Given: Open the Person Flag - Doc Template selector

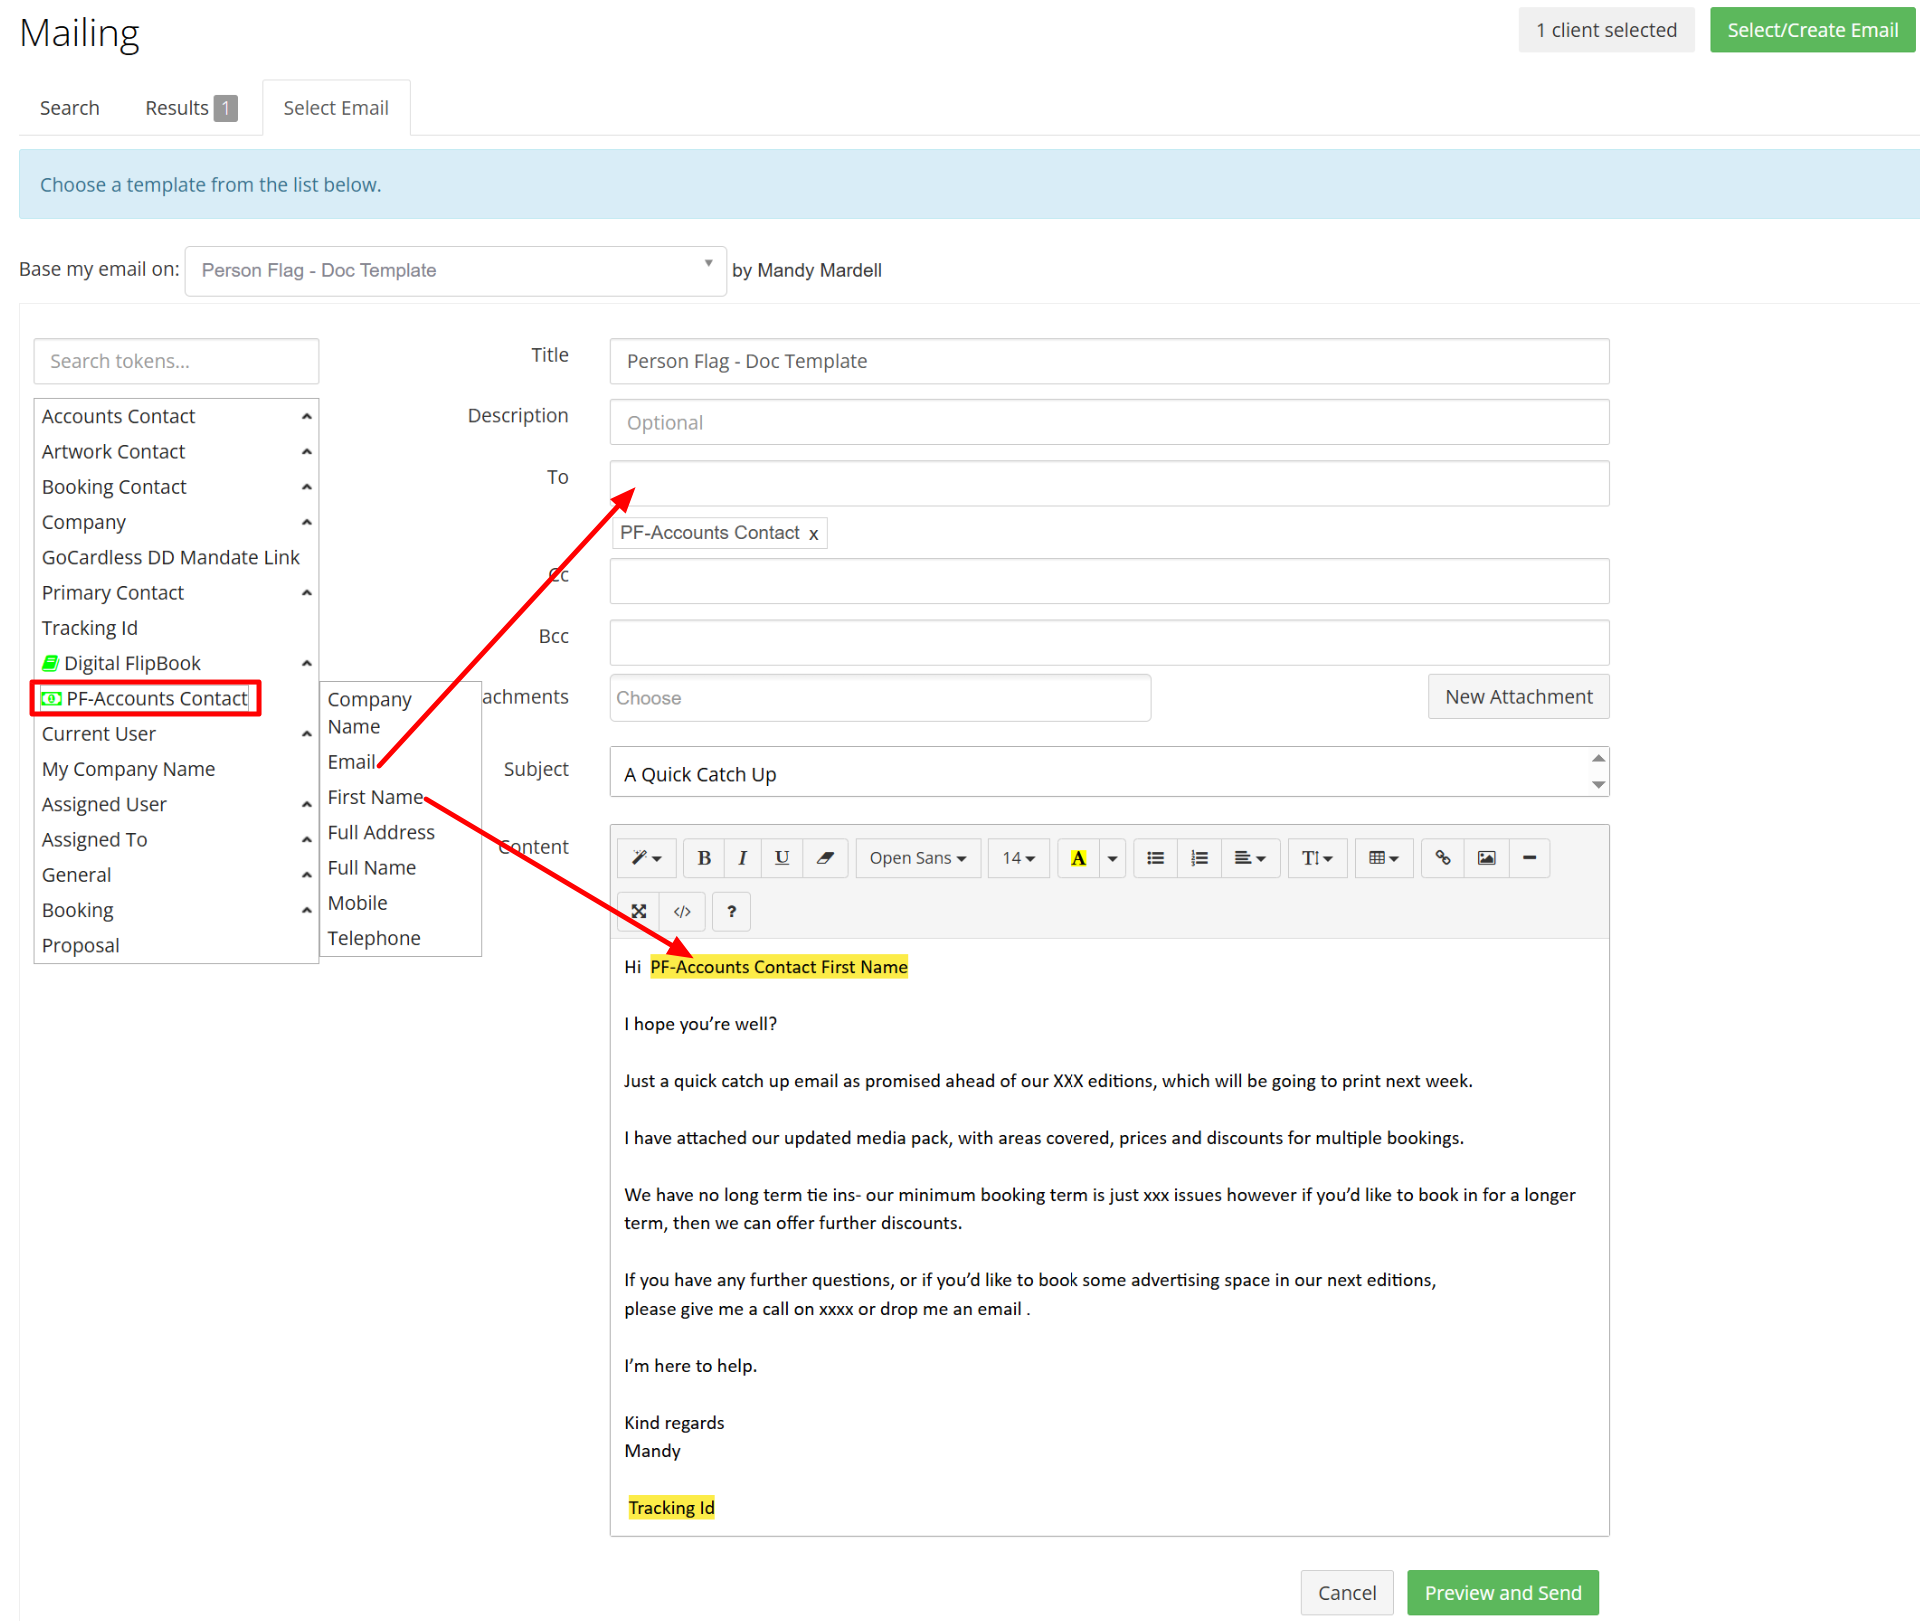Looking at the screenshot, I should click(456, 270).
